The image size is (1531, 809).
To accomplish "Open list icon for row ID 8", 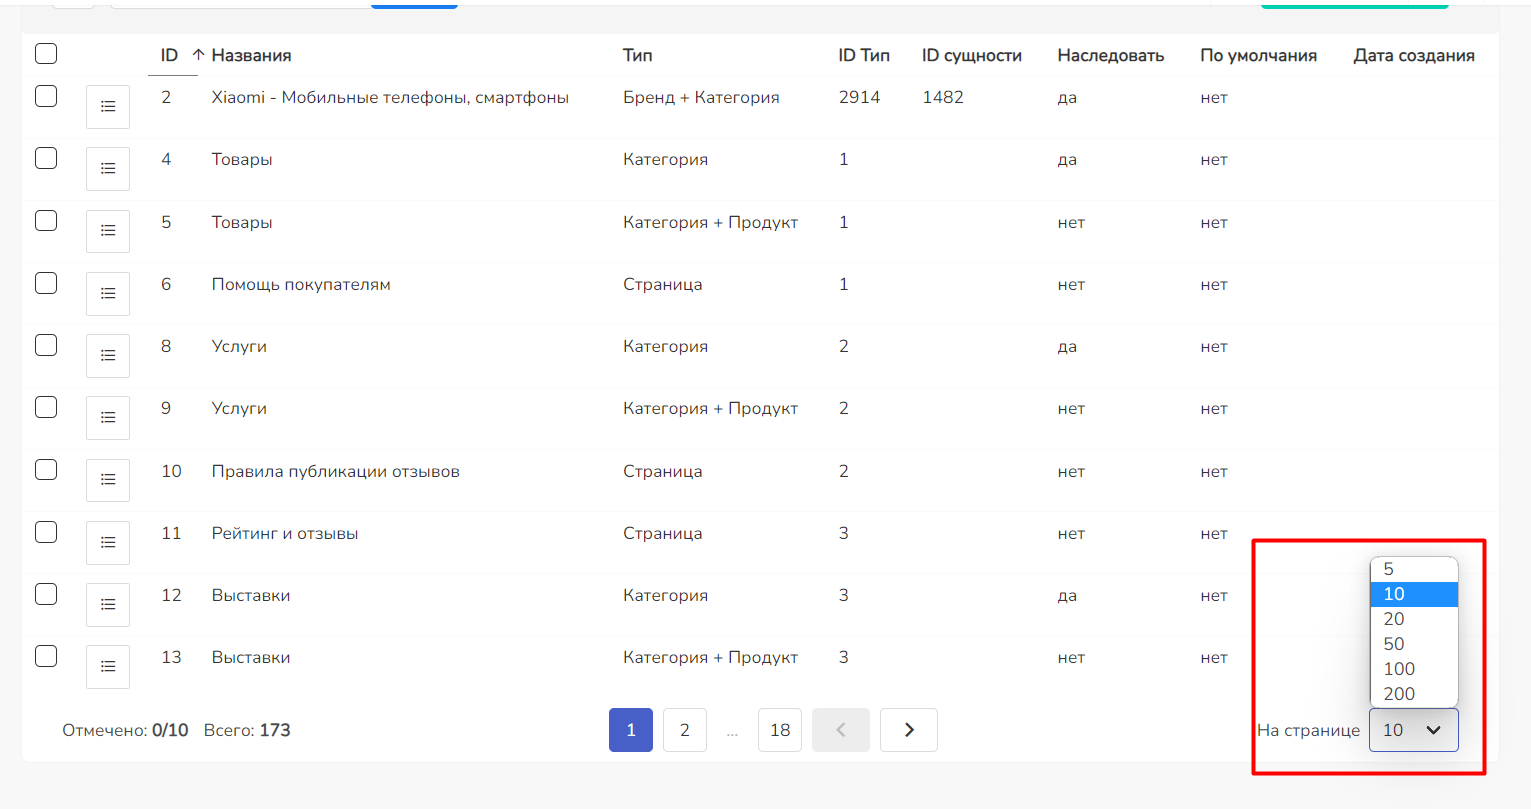I will tap(108, 356).
